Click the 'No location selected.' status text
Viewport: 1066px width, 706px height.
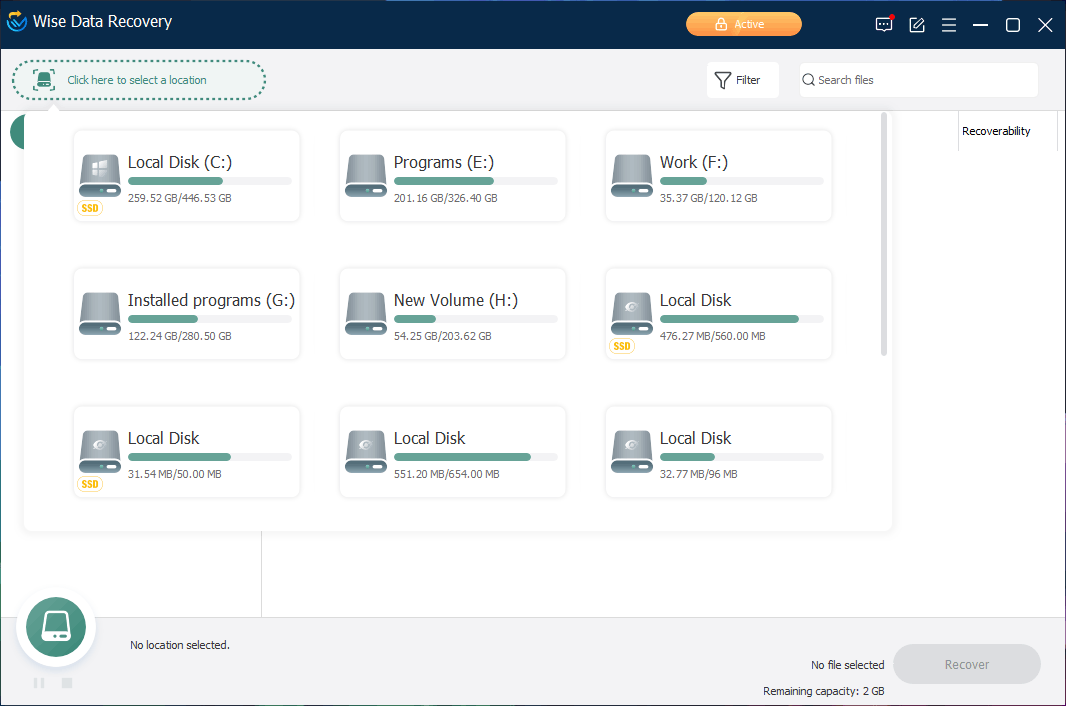(179, 645)
